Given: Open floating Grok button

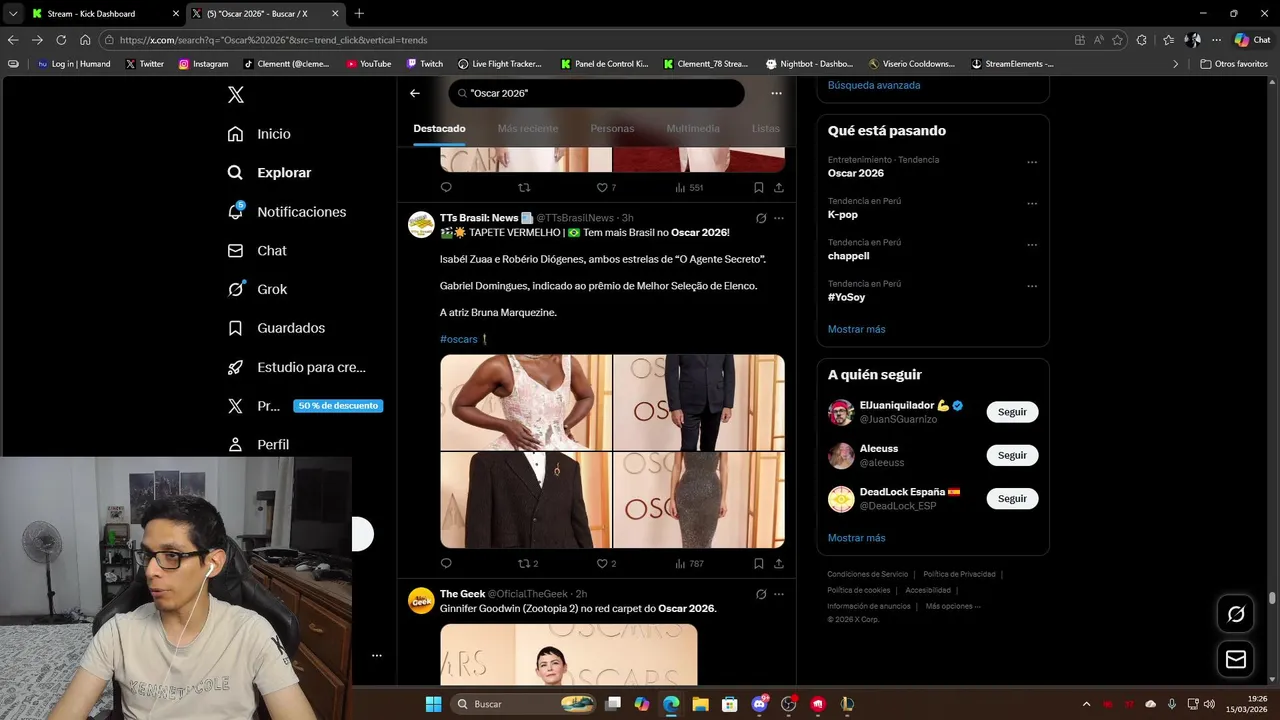Looking at the screenshot, I should tap(1236, 614).
